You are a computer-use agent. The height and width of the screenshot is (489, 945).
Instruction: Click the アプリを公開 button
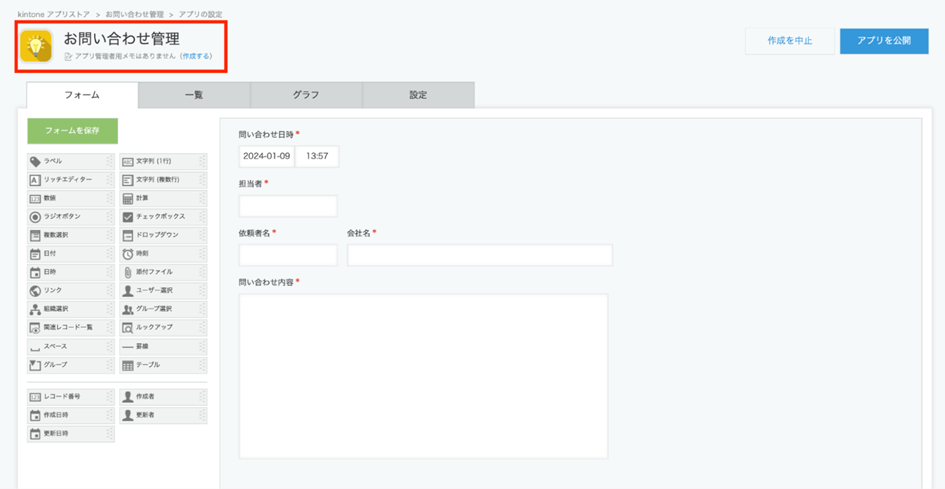point(883,41)
